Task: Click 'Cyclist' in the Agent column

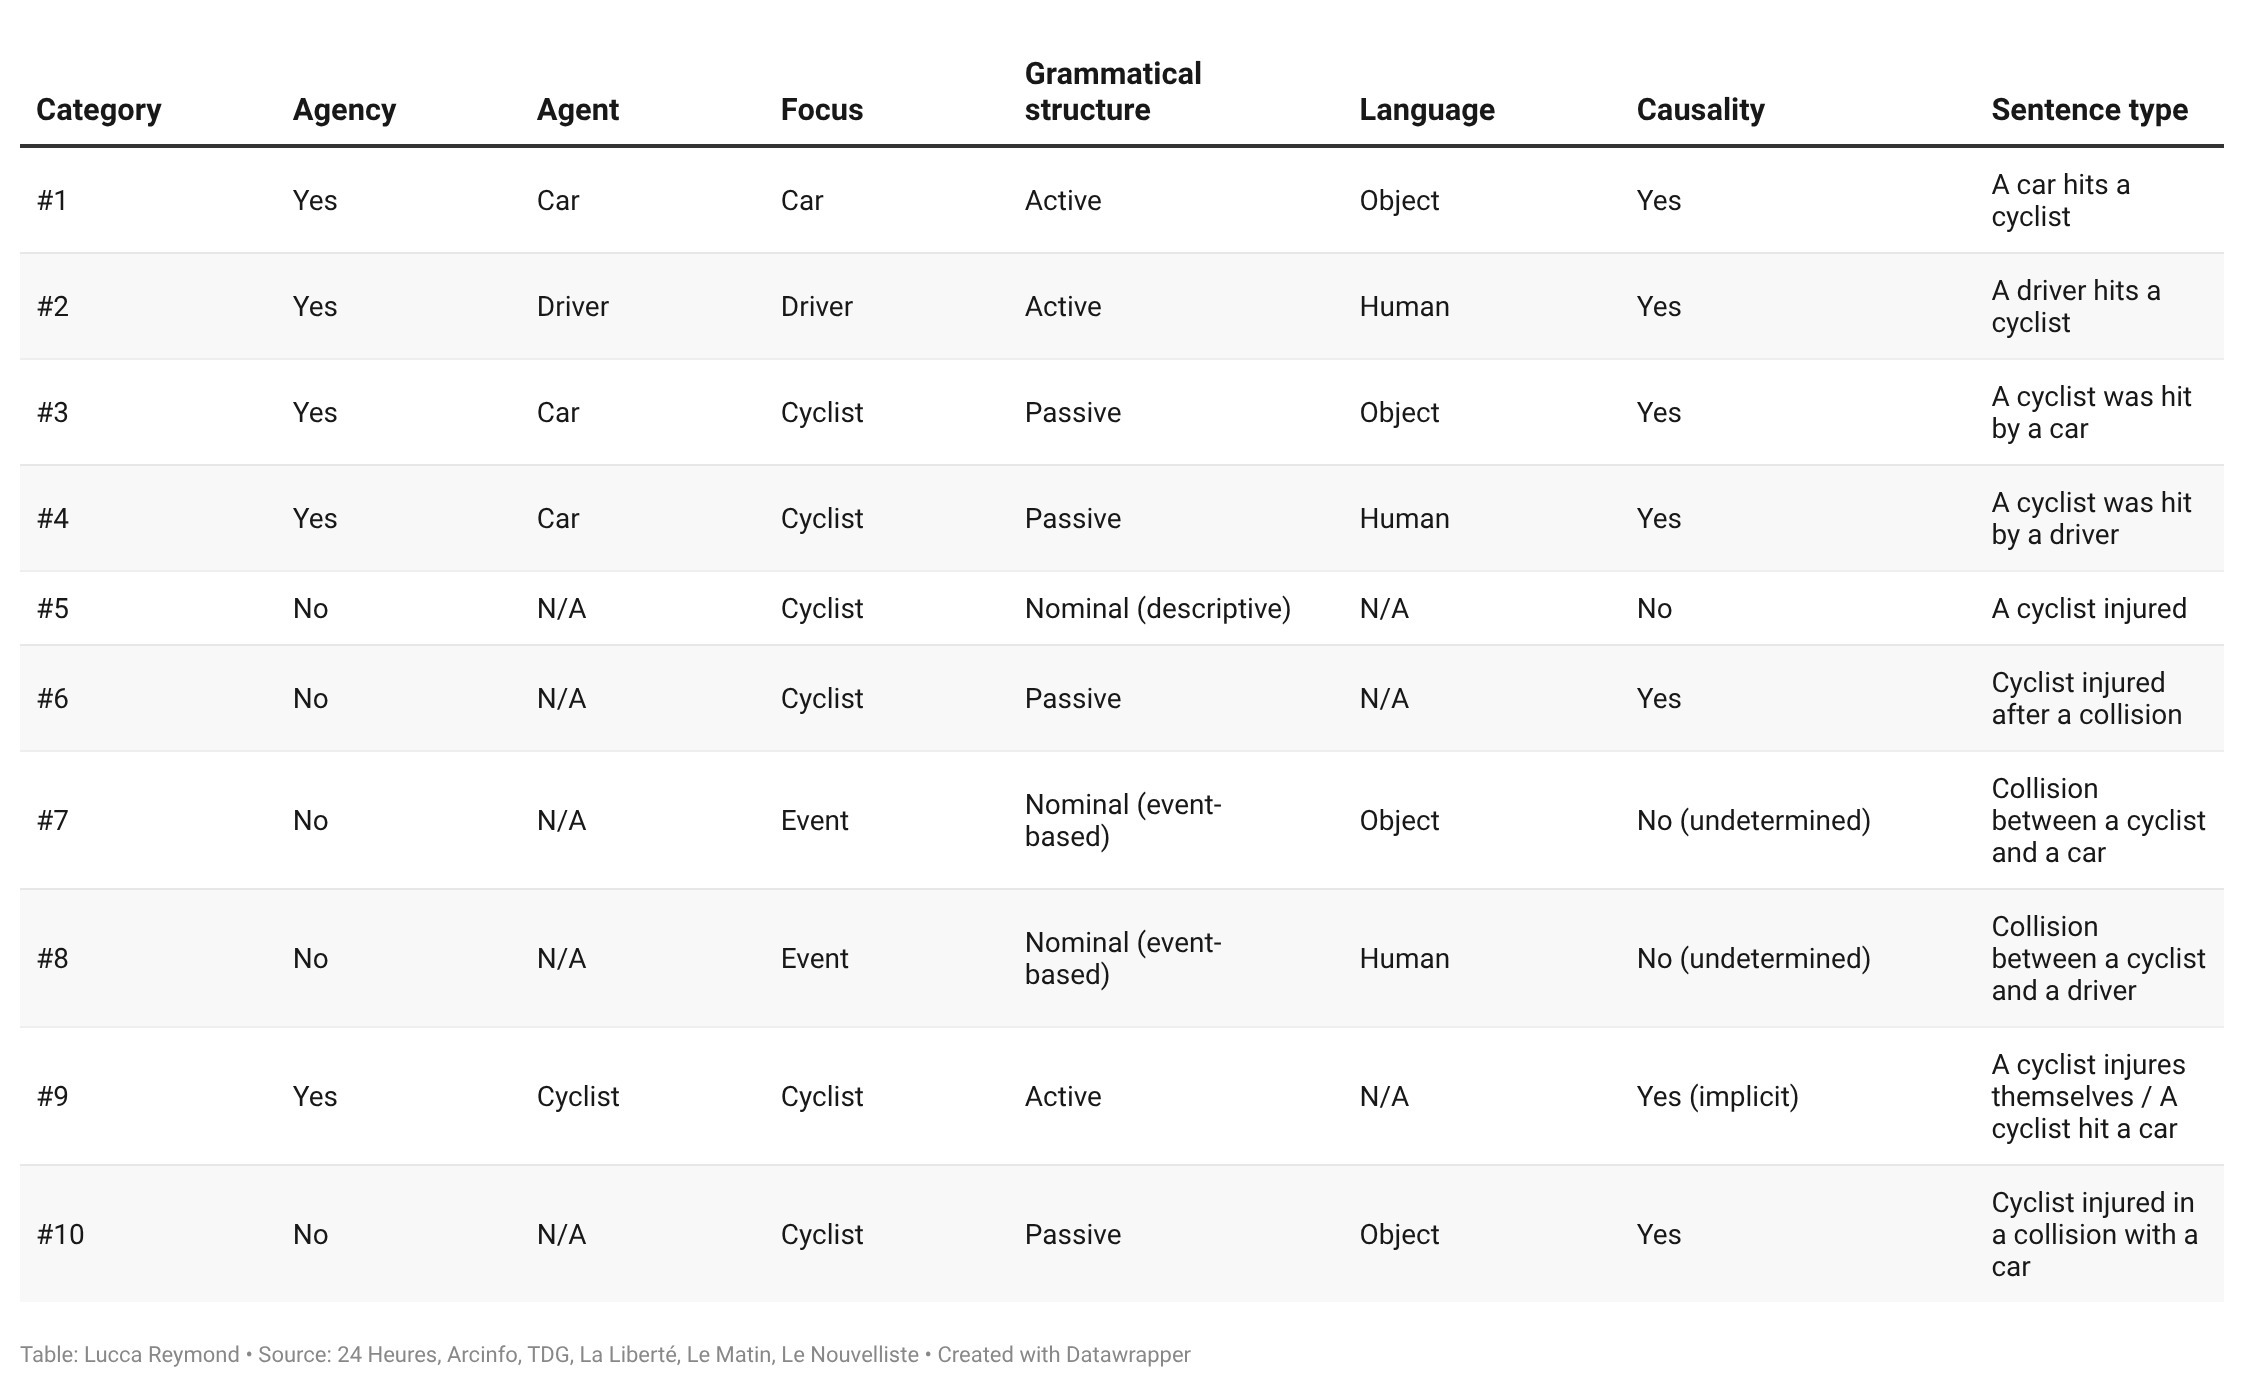Action: (577, 1096)
